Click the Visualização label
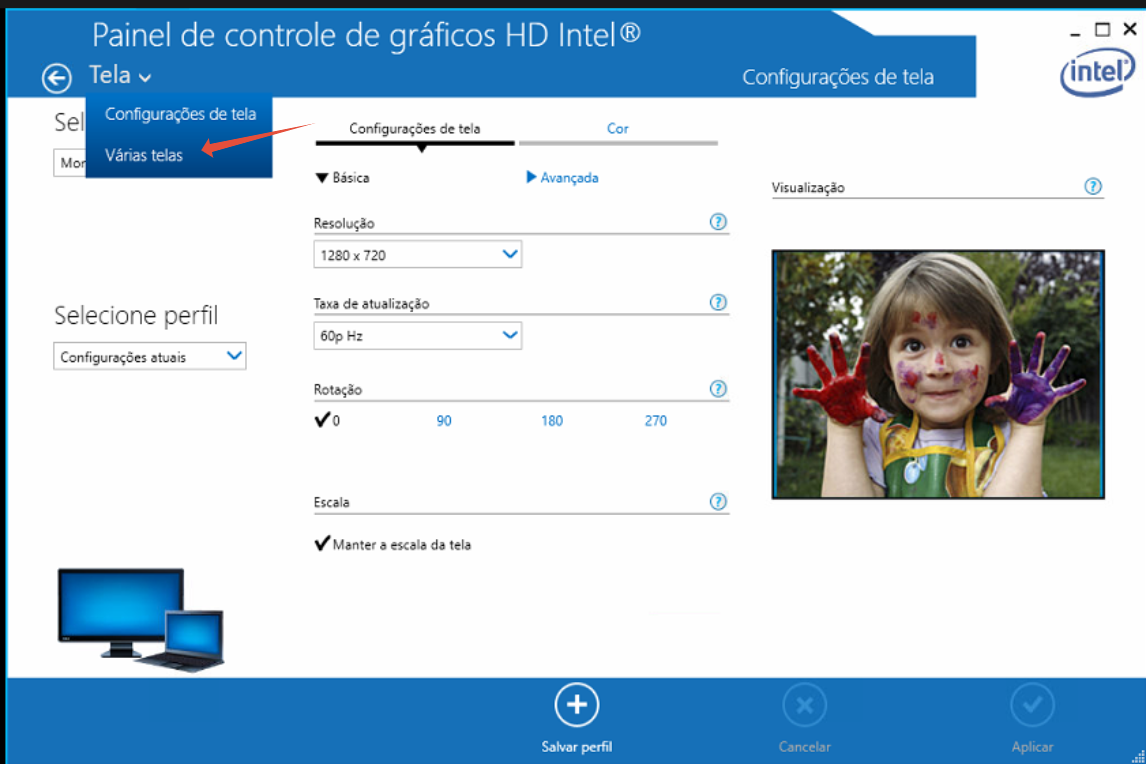Viewport: 1146px width, 764px height. (808, 187)
